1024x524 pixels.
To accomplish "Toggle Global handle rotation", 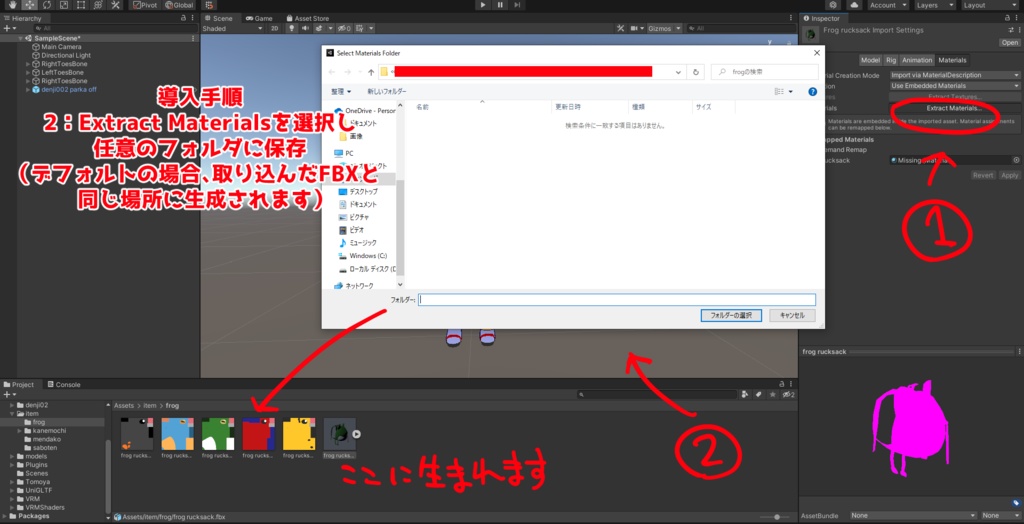I will 180,5.
